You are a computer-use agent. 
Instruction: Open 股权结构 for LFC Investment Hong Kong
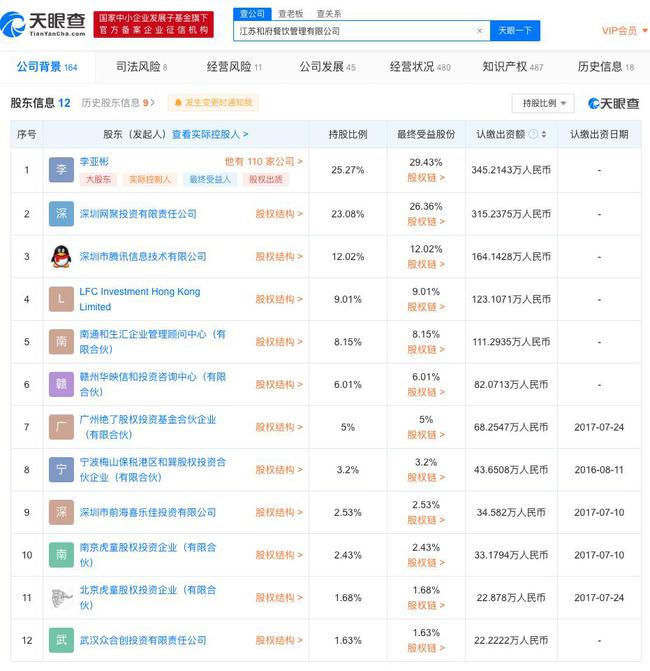click(x=279, y=299)
